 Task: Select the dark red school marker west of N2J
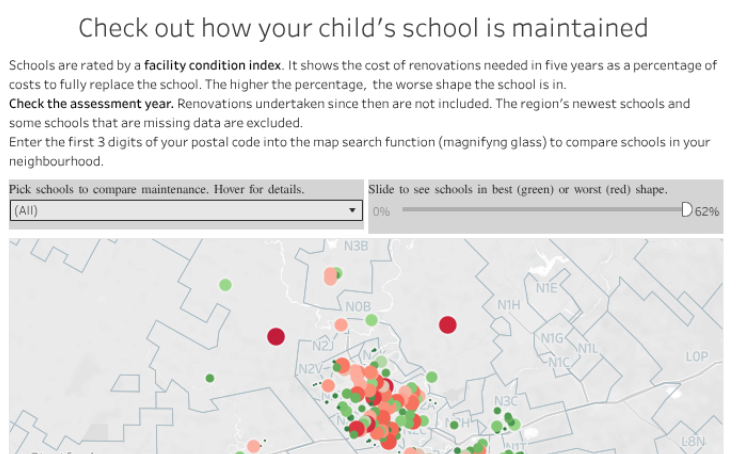coord(276,336)
